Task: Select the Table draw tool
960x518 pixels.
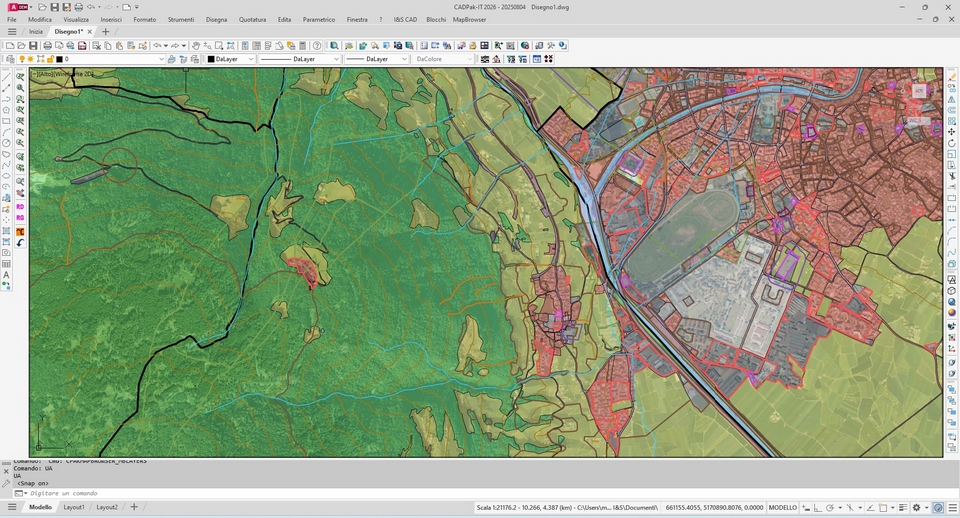Action: point(6,264)
